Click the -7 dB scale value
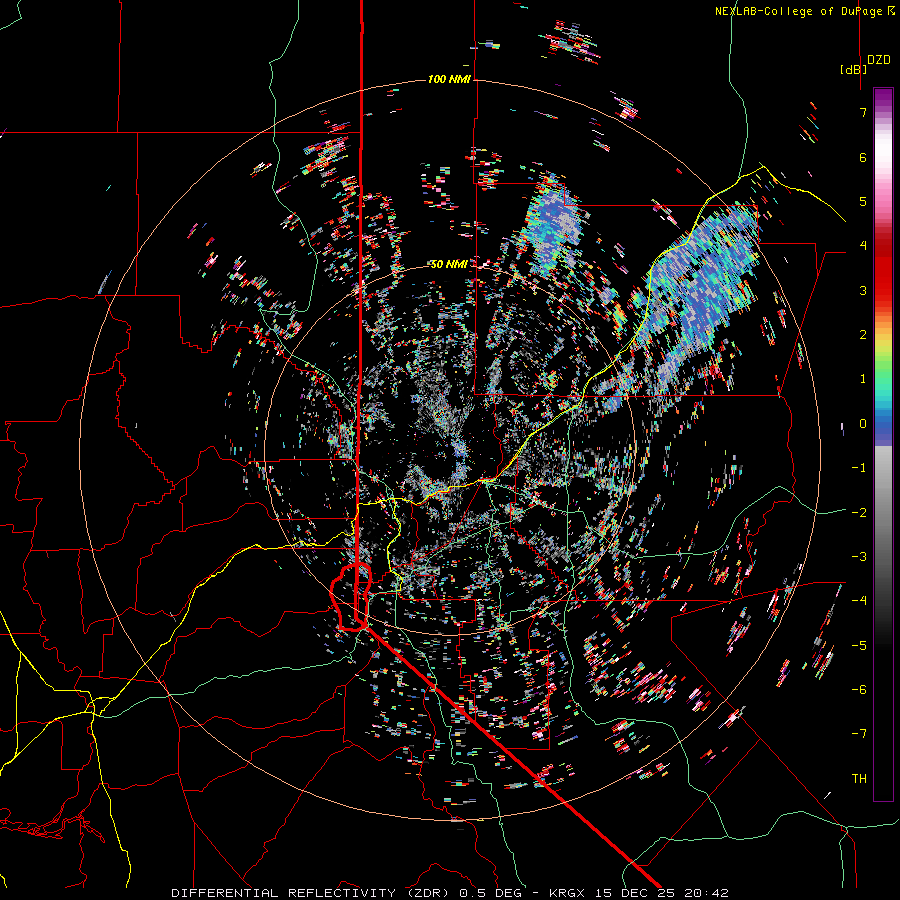This screenshot has height=900, width=900. click(x=859, y=734)
